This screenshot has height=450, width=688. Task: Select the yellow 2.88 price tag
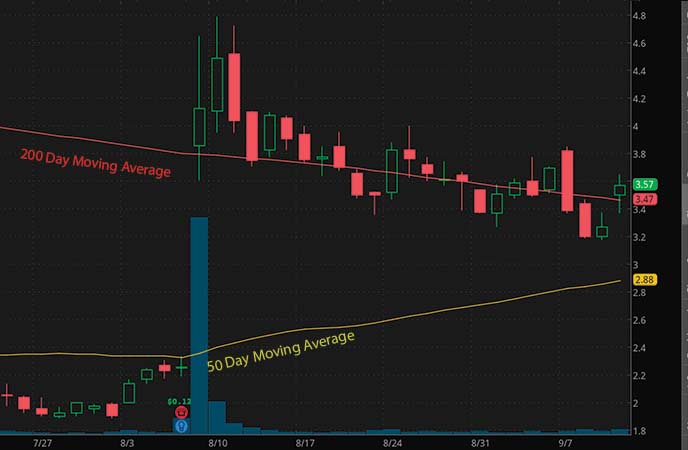pyautogui.click(x=645, y=280)
